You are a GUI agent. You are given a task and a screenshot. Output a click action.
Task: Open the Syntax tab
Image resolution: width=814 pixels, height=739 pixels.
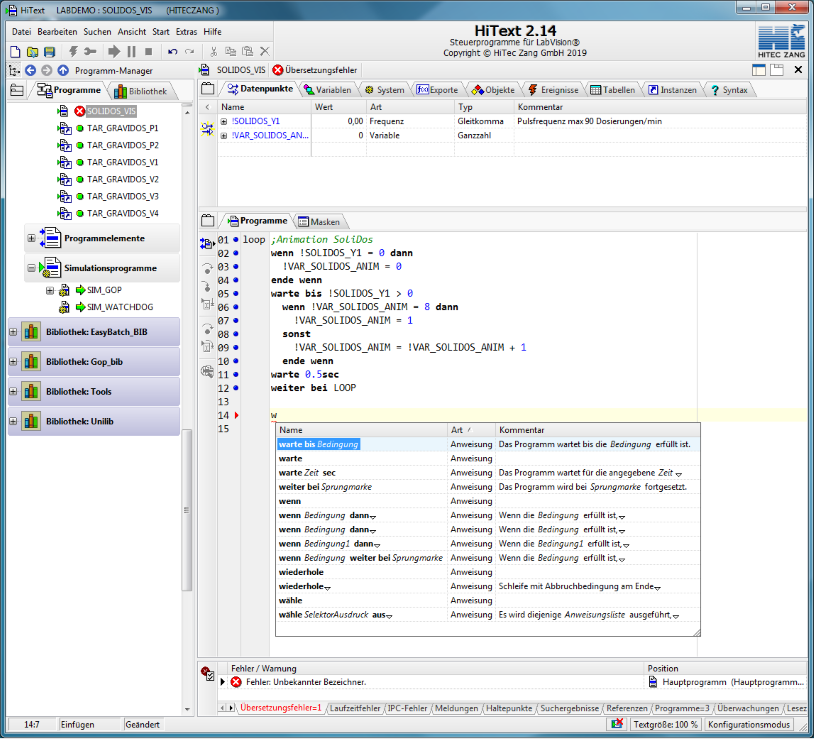729,90
